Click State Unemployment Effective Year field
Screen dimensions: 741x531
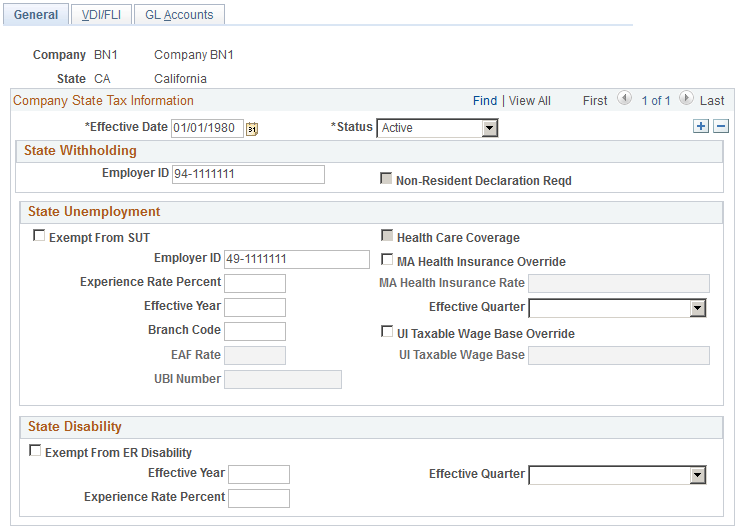(x=255, y=308)
